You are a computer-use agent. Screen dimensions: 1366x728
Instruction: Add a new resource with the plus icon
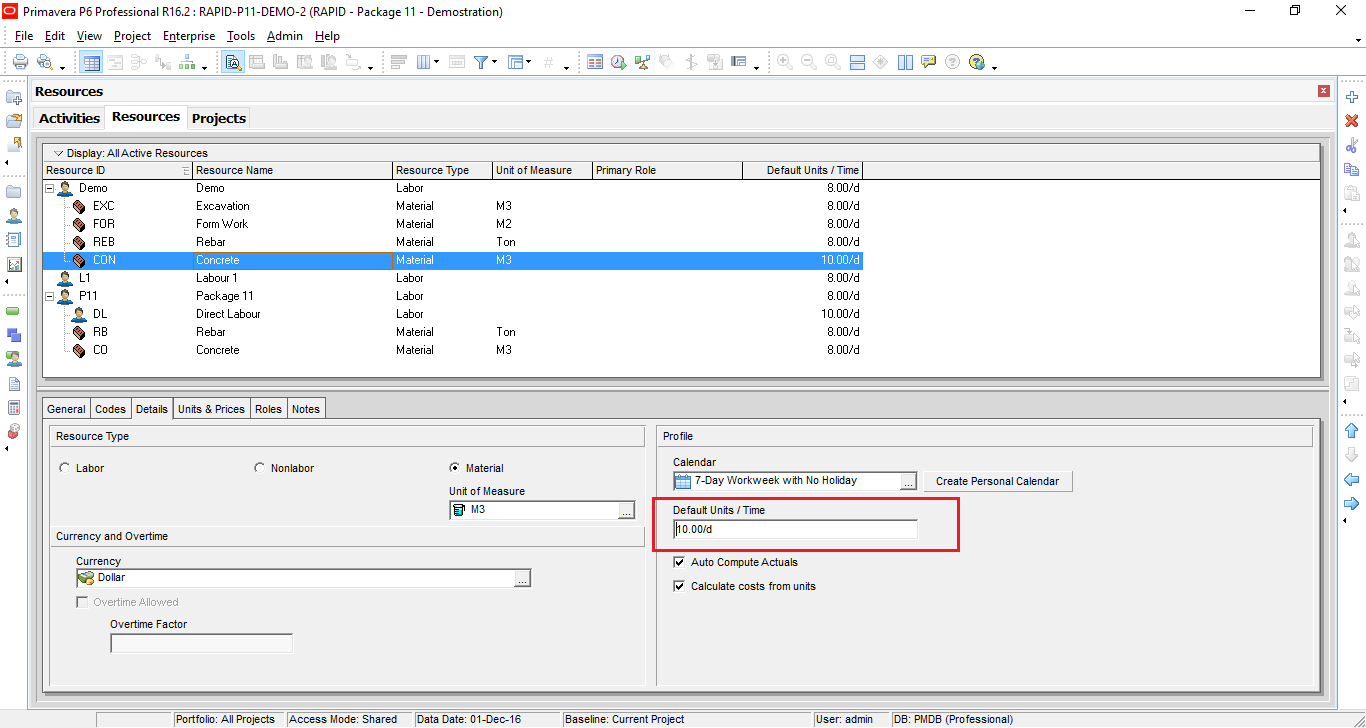tap(1351, 97)
